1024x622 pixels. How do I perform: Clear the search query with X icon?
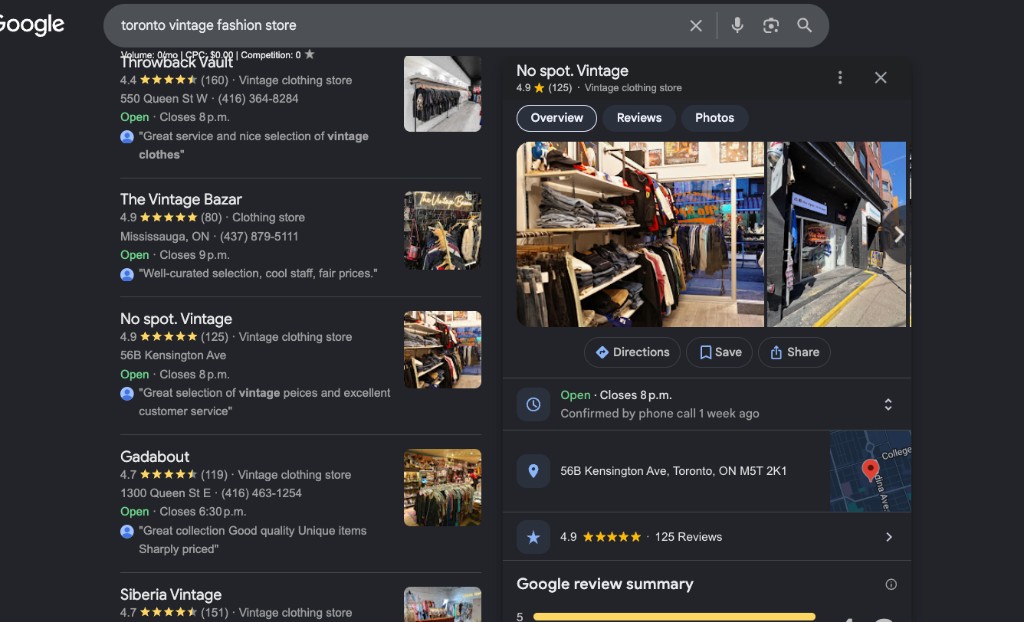[x=696, y=25]
